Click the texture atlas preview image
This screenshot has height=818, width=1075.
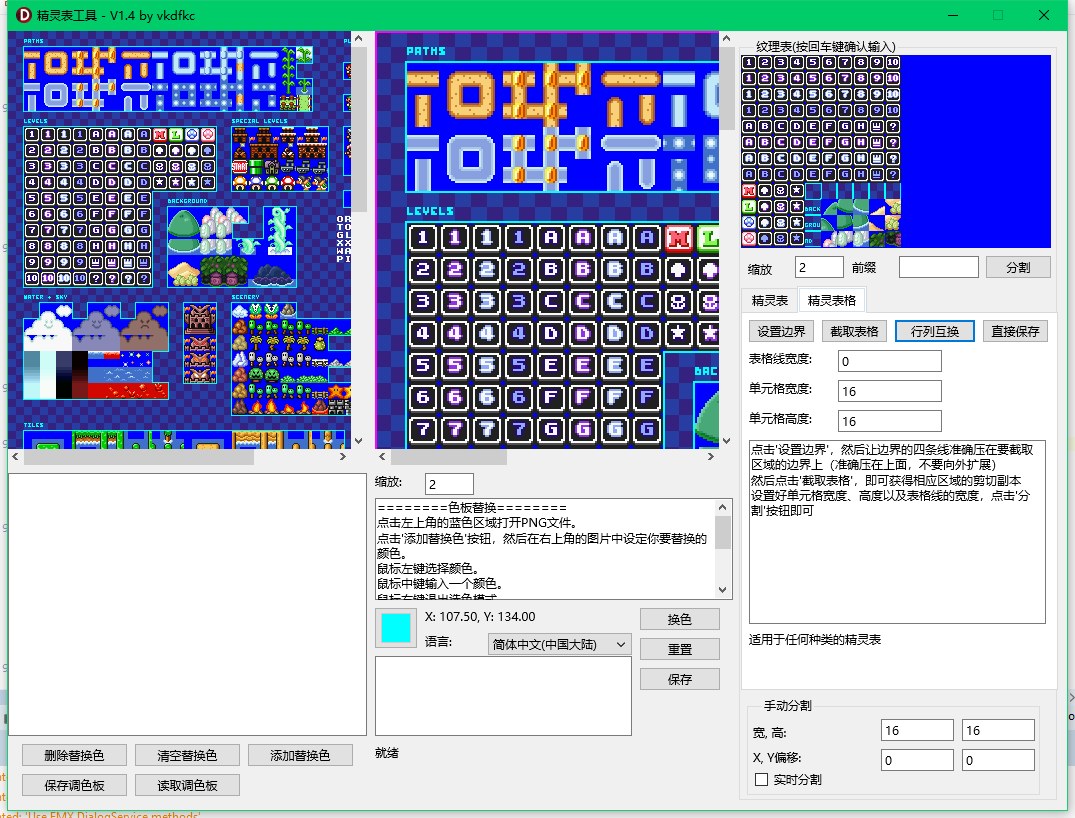pos(896,152)
